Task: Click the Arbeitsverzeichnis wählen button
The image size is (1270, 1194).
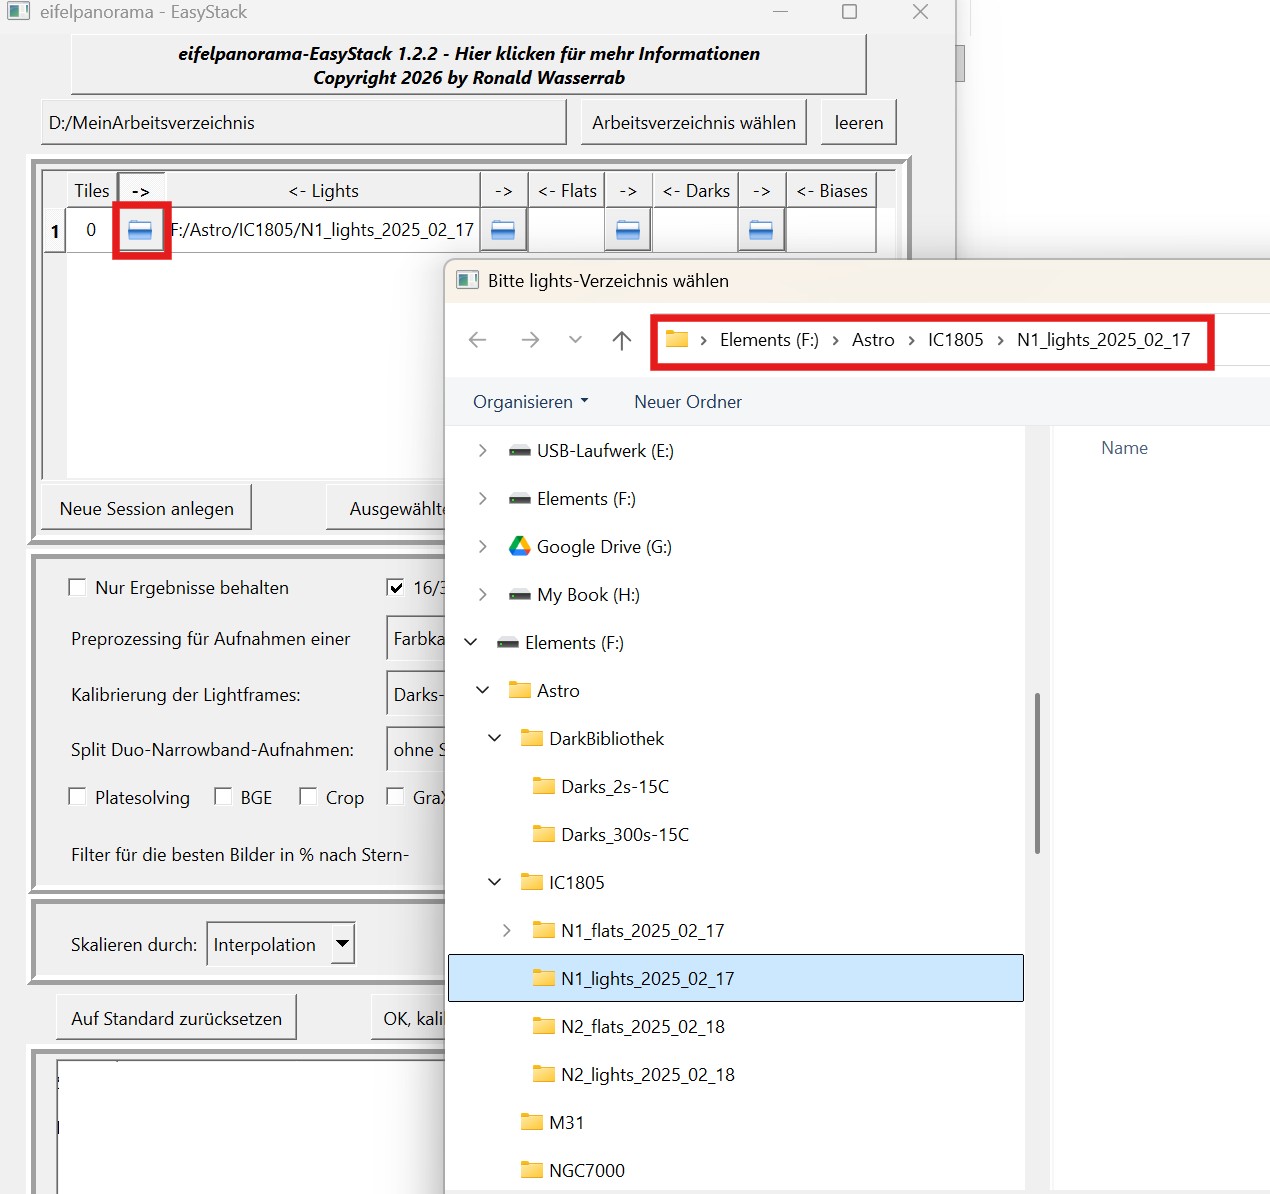Action: tap(693, 123)
